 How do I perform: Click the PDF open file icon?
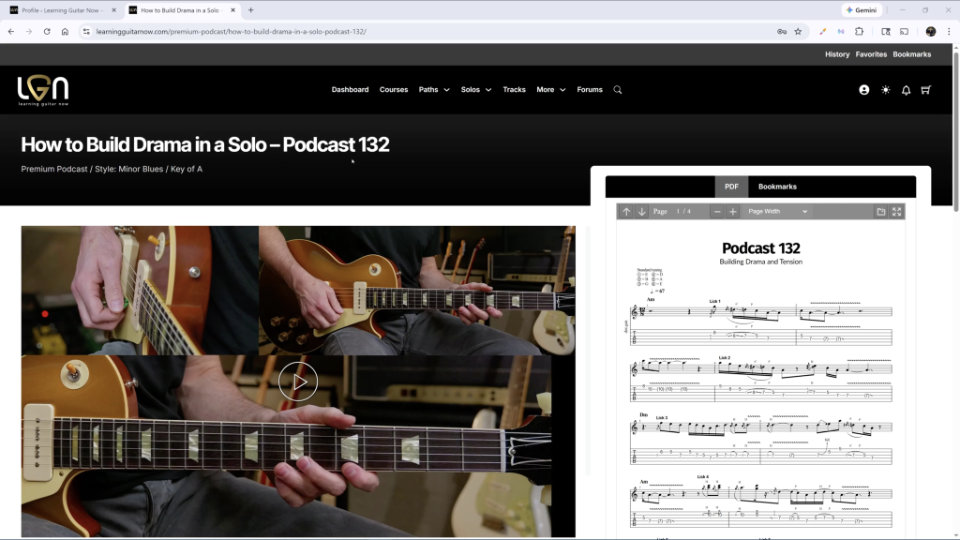(x=881, y=212)
